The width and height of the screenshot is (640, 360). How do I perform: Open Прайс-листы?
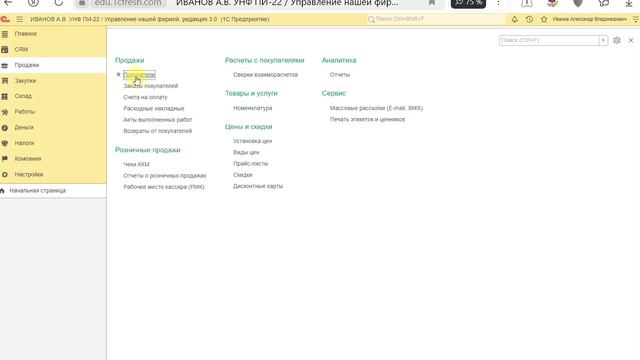pos(251,164)
